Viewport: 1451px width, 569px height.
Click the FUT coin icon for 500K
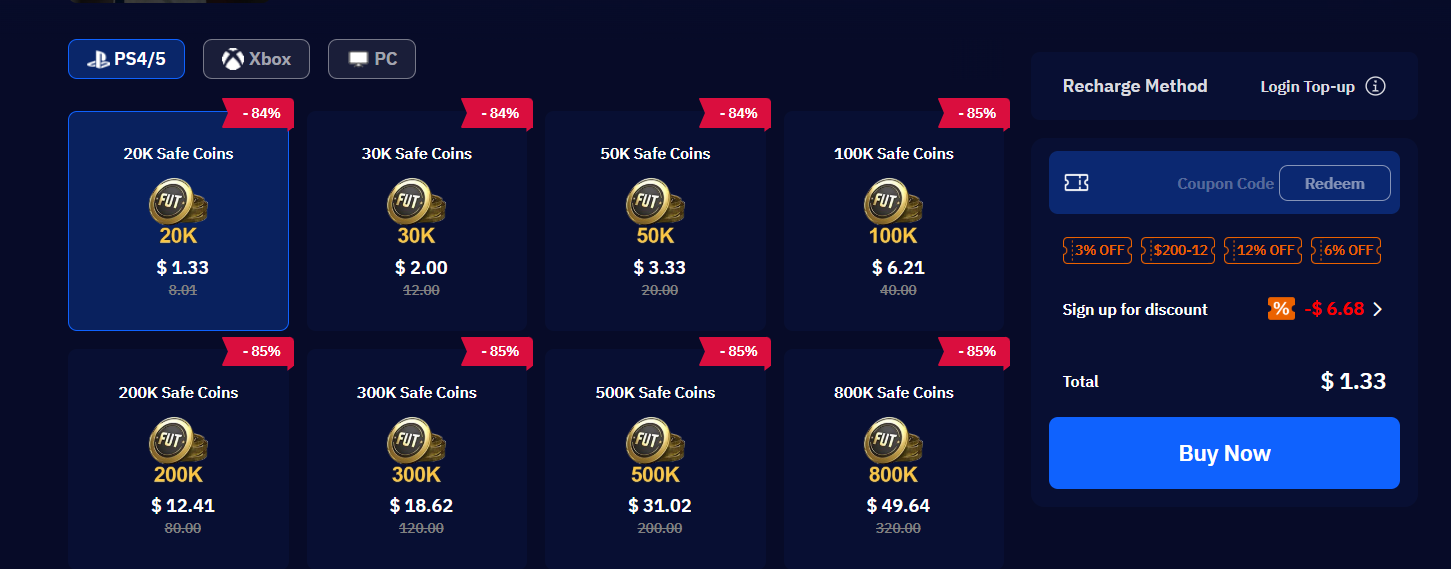(x=655, y=443)
